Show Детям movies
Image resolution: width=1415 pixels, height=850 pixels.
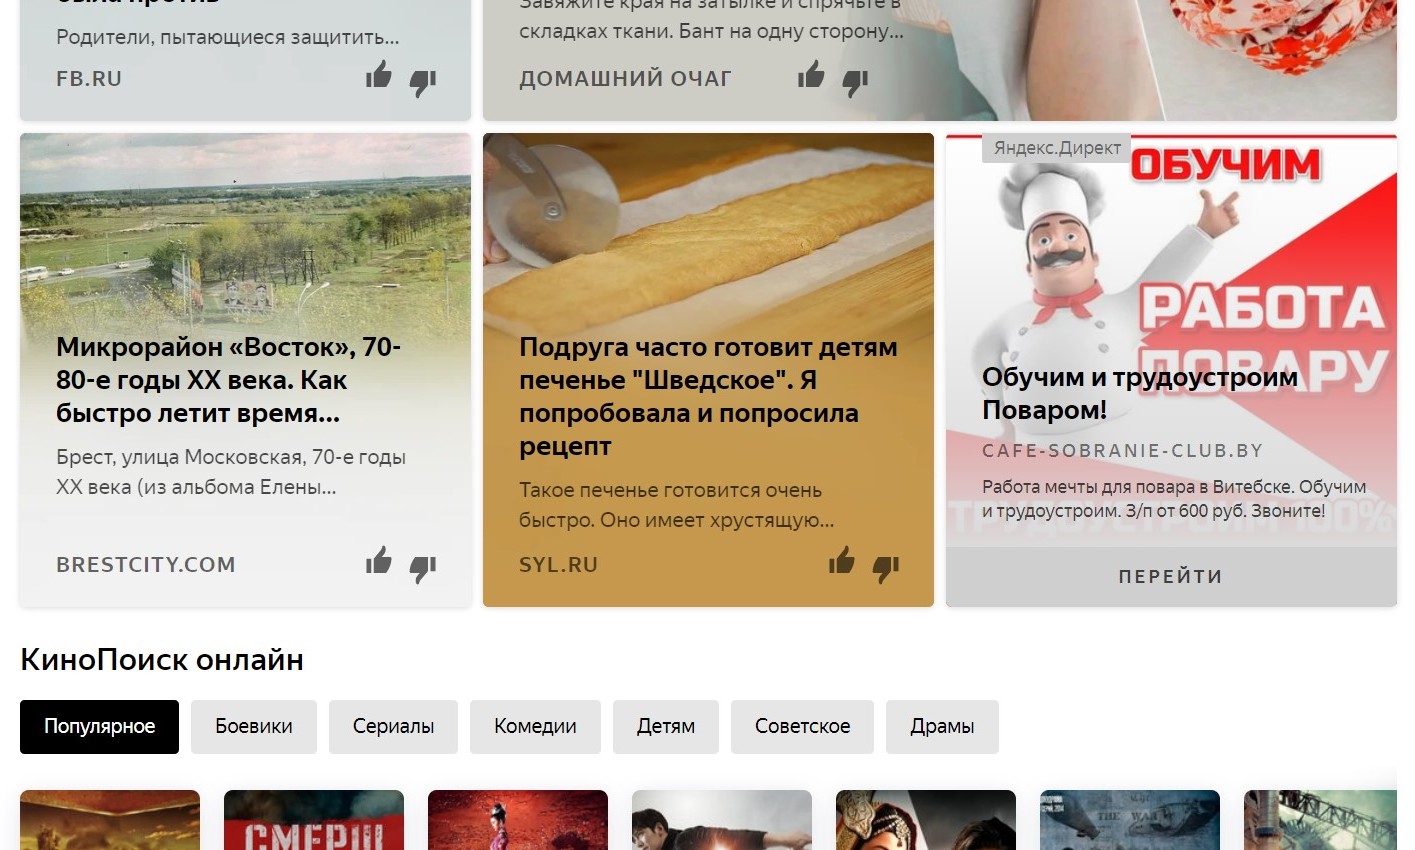point(666,726)
